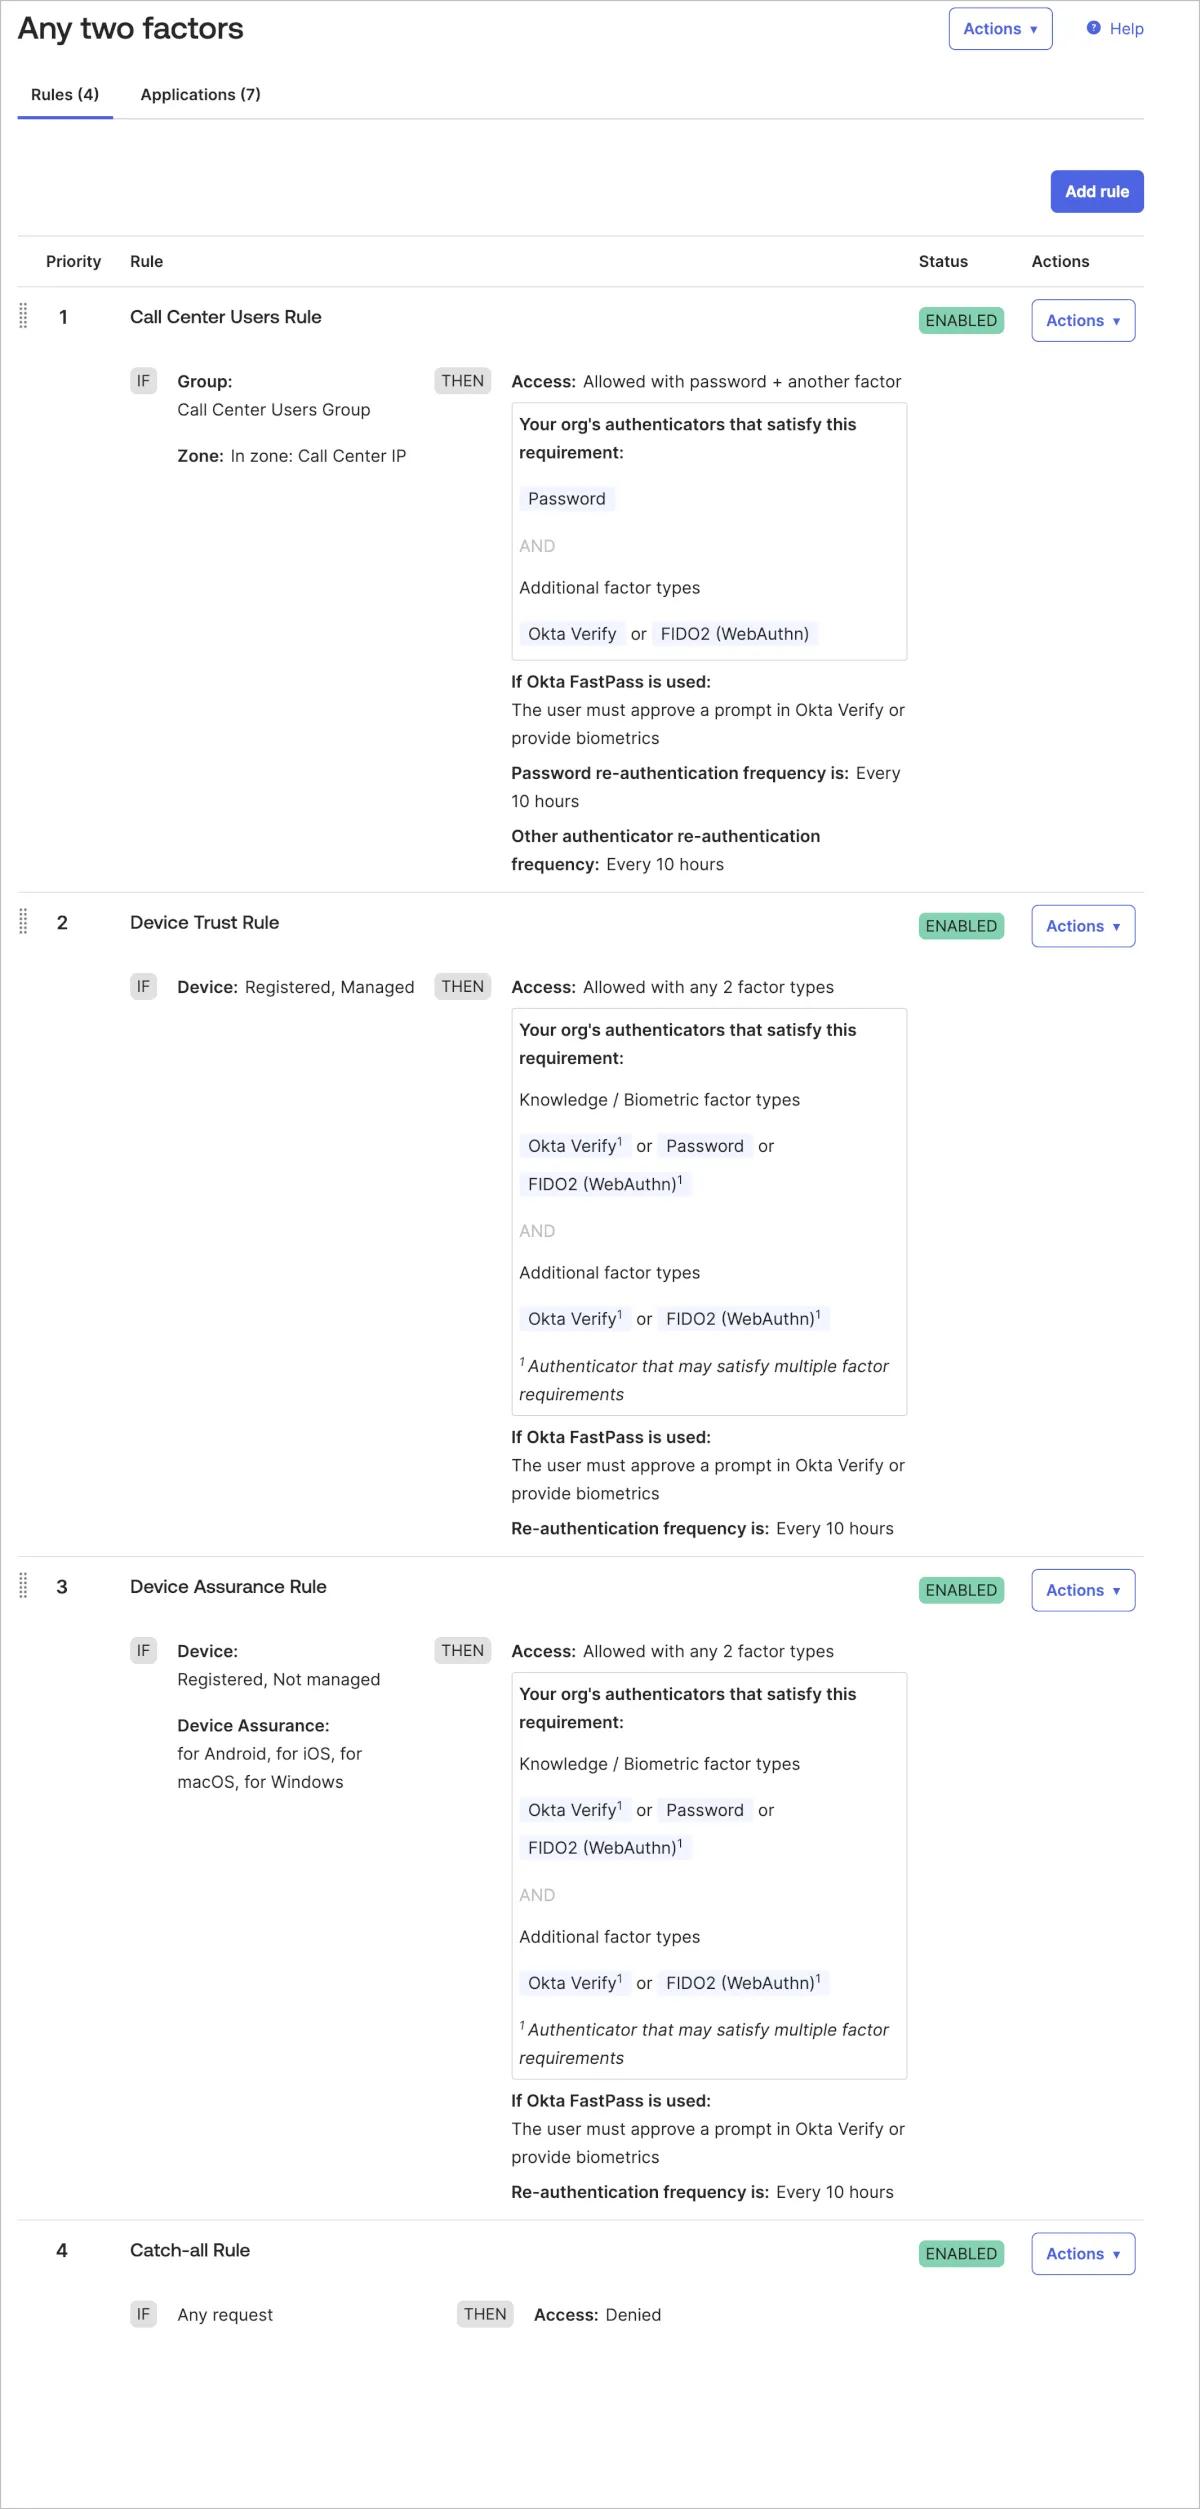Click the ENABLED badge on Catch-all Rule

coord(961,2254)
